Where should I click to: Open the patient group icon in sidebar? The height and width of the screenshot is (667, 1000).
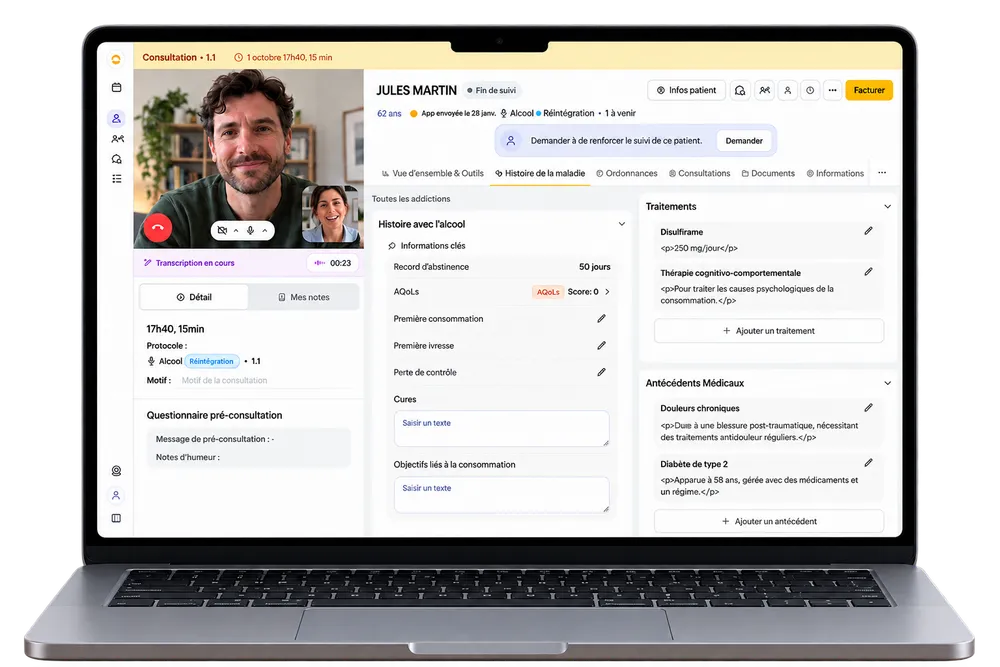click(x=117, y=138)
